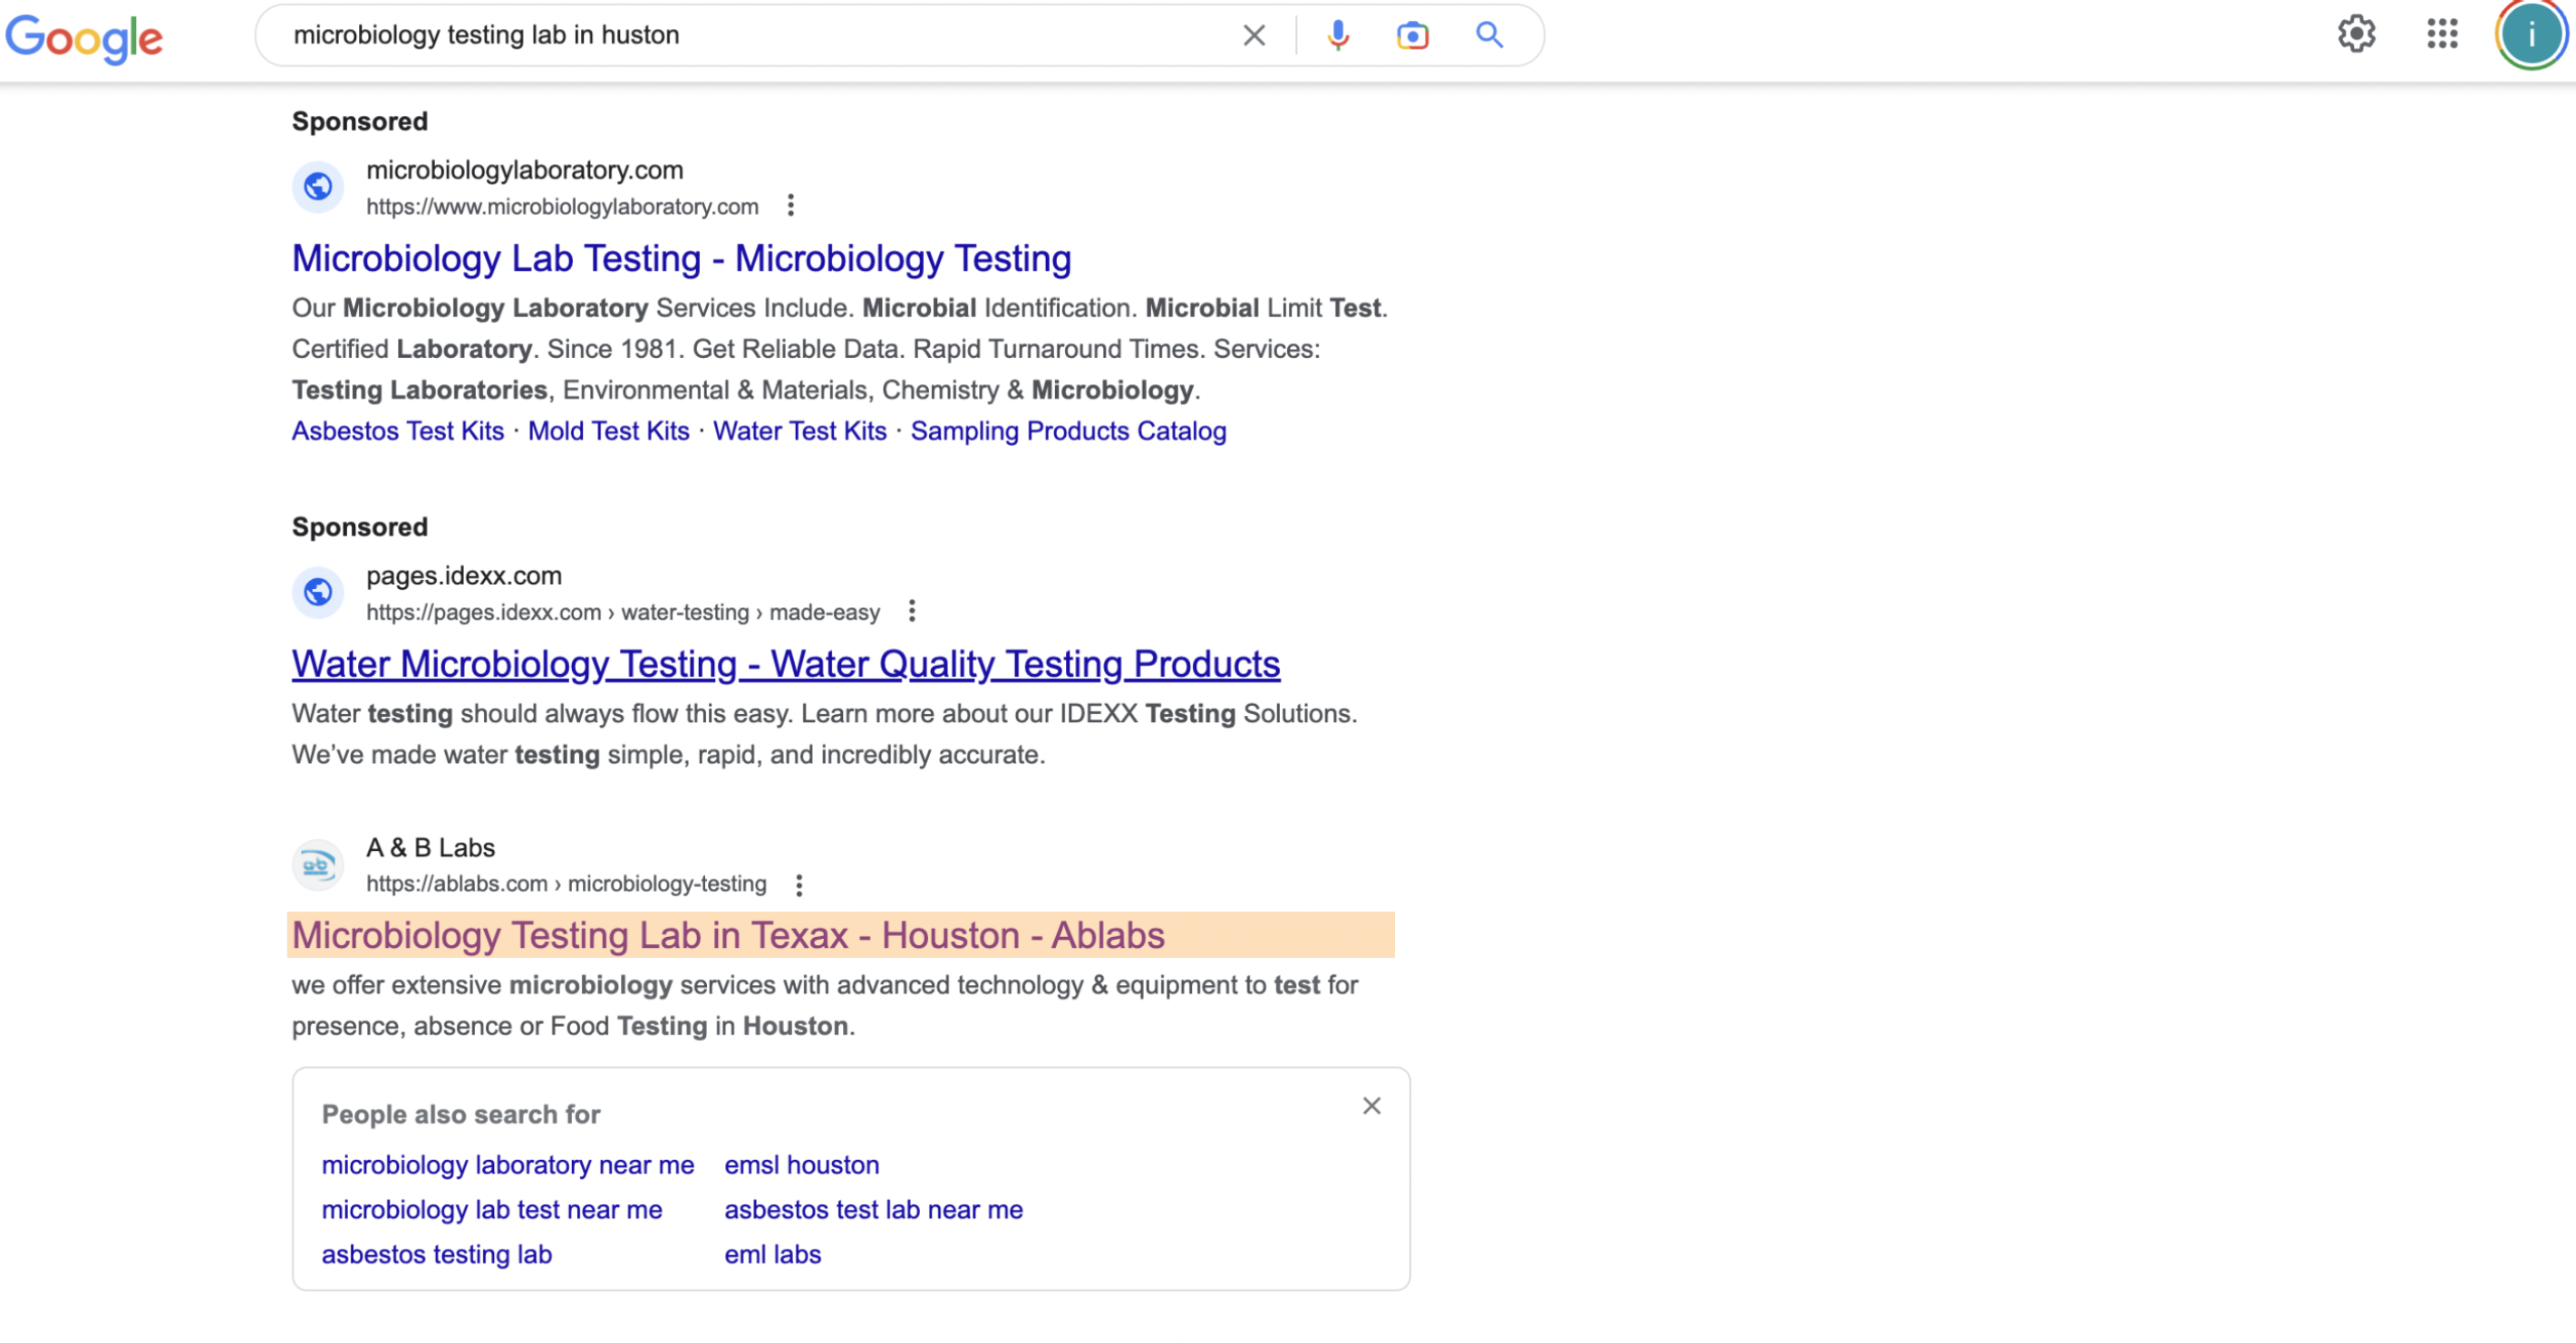This screenshot has height=1343, width=2576.
Task: Open Water Microbiology Testing - Water Quality link
Action: pyautogui.click(x=786, y=665)
